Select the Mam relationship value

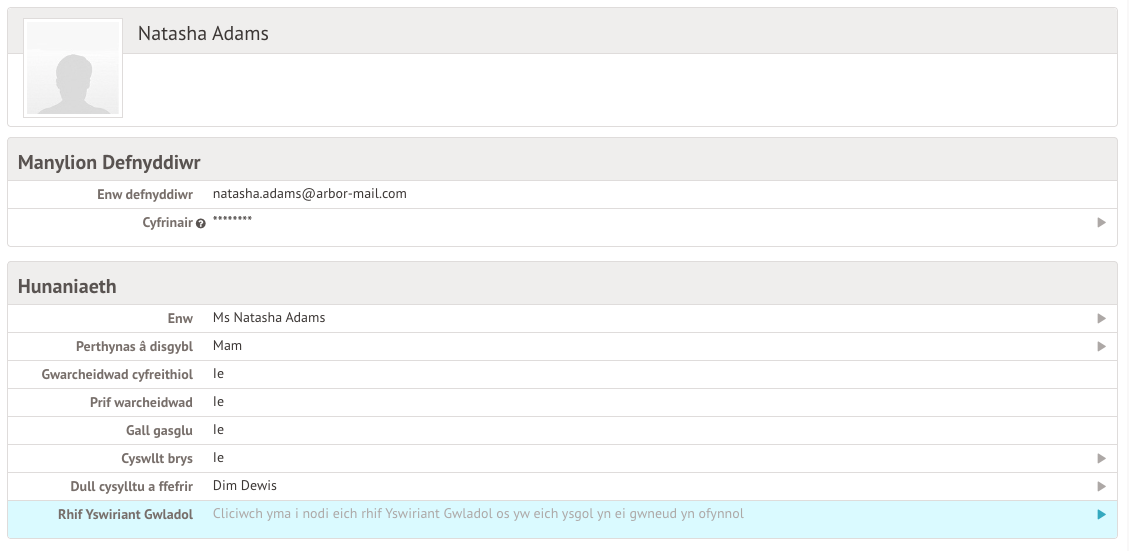227,346
